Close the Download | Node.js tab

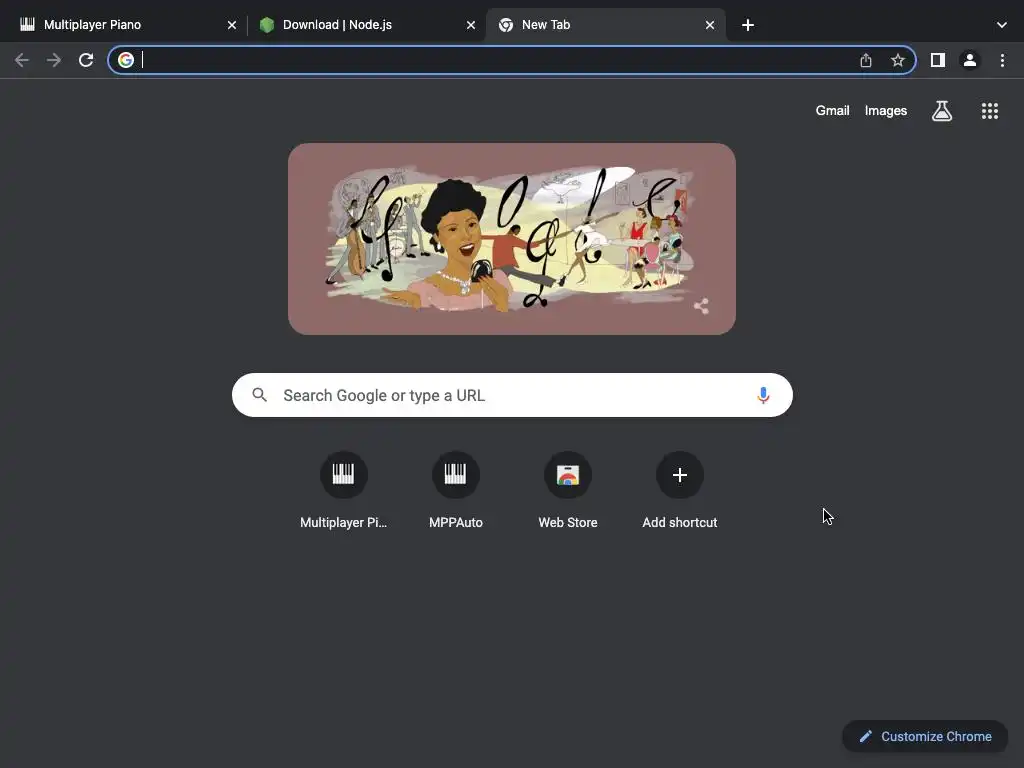click(471, 25)
